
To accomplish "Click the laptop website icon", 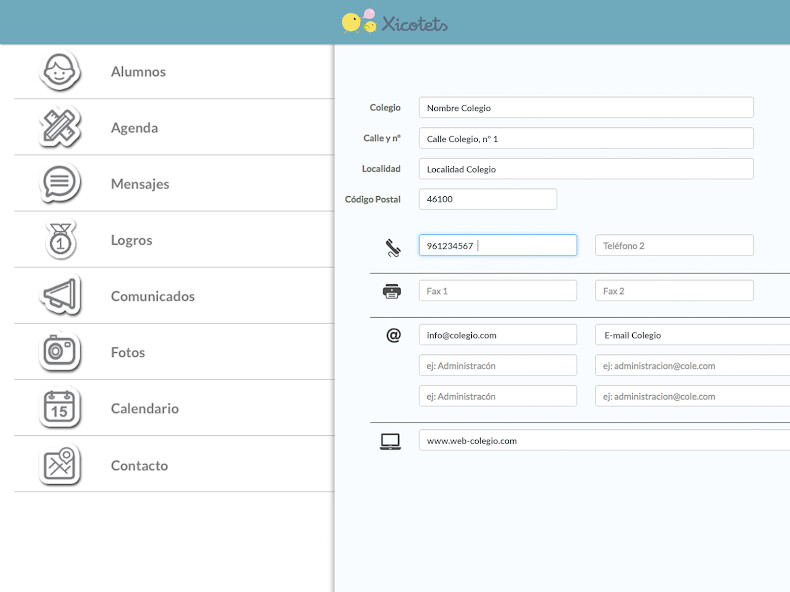I will coord(390,441).
